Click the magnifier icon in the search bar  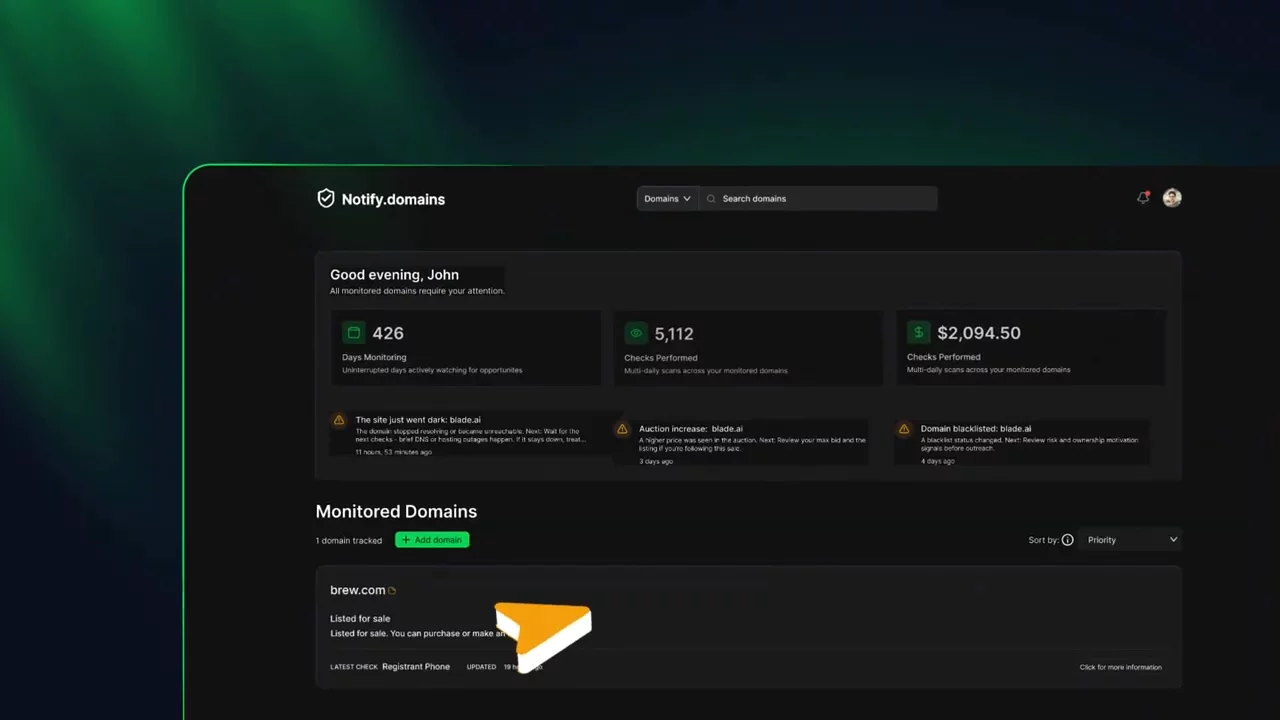click(x=711, y=199)
